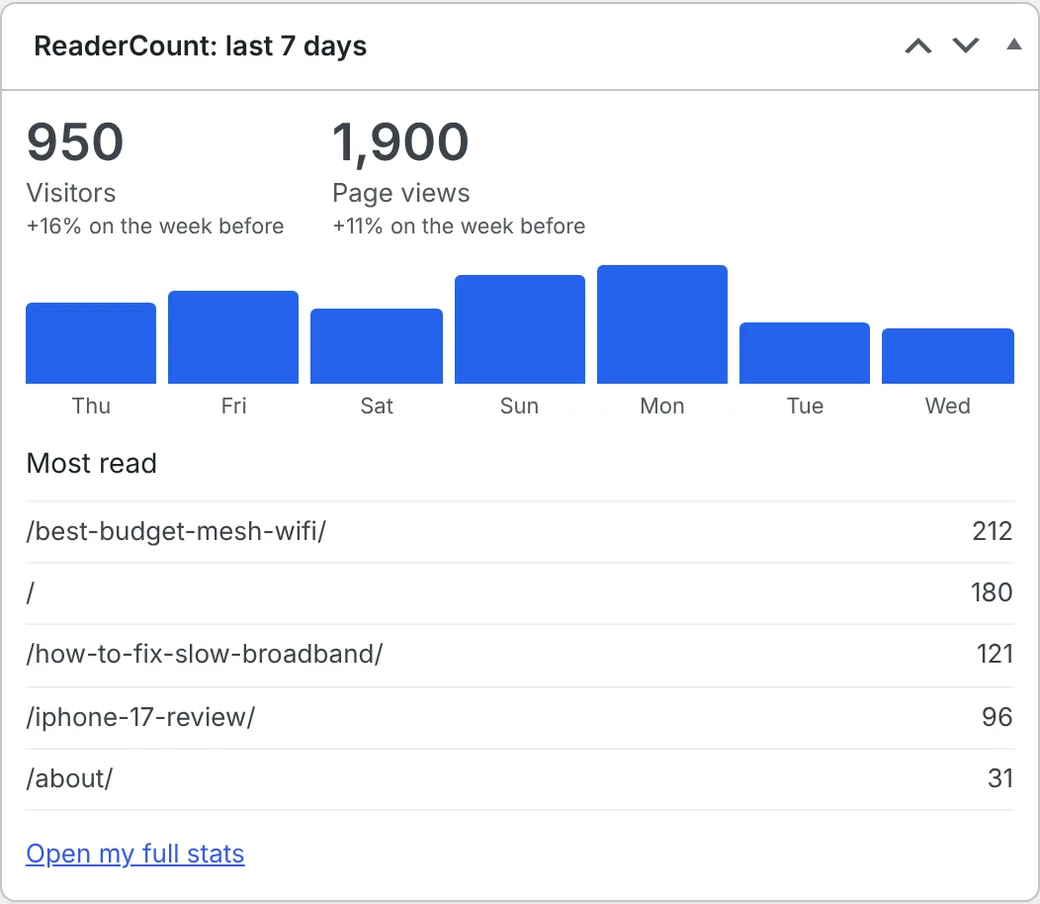Click the Sat day label
This screenshot has height=904, width=1040.
[377, 406]
